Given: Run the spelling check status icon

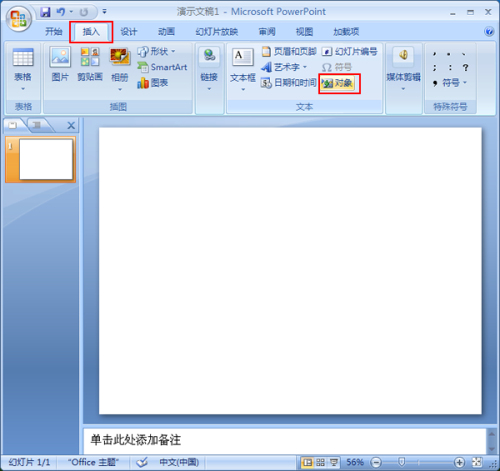Looking at the screenshot, I should [x=142, y=462].
